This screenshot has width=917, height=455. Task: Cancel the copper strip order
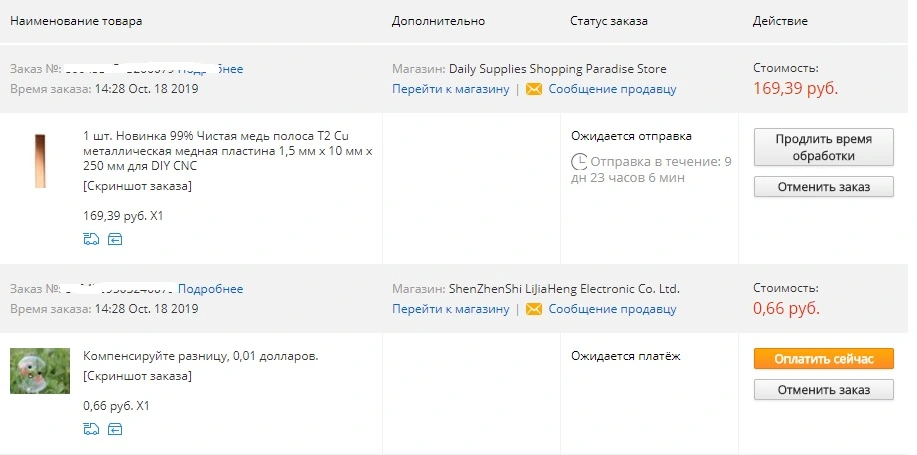coord(823,187)
